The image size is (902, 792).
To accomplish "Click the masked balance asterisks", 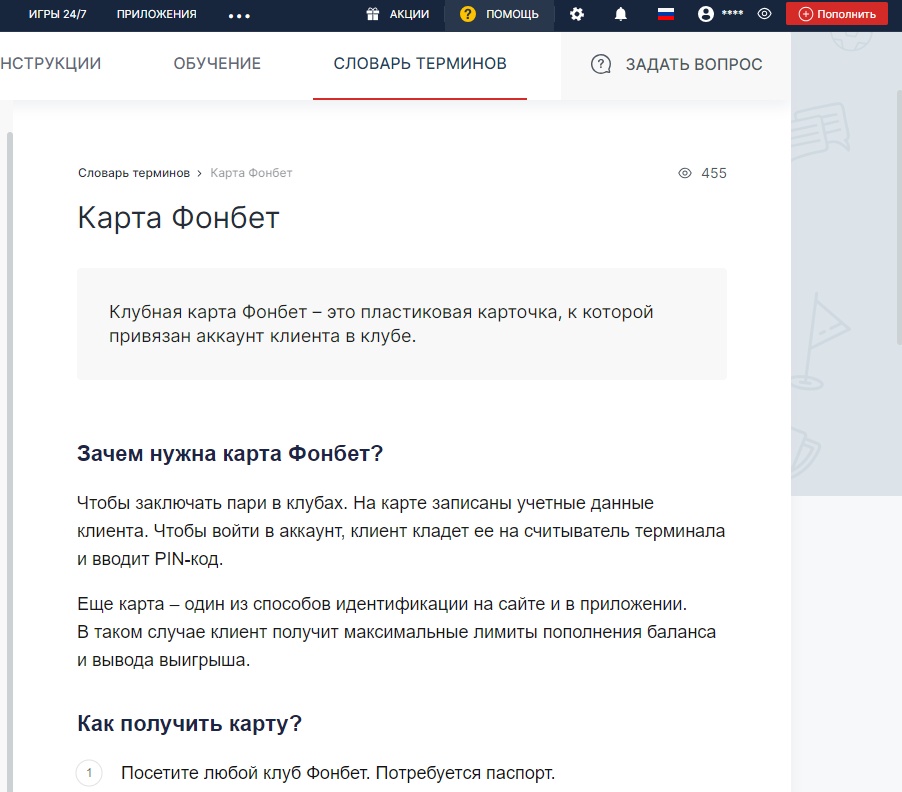I will tap(732, 13).
